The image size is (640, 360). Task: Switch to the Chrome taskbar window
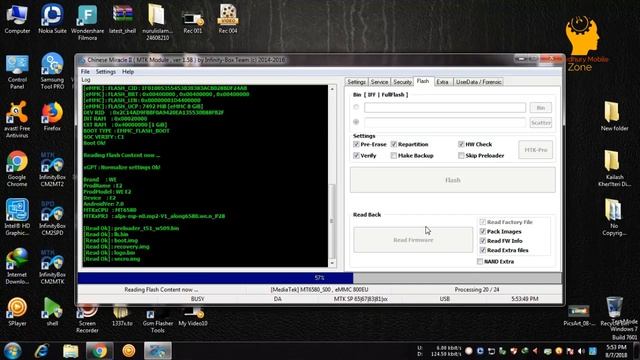point(99,351)
